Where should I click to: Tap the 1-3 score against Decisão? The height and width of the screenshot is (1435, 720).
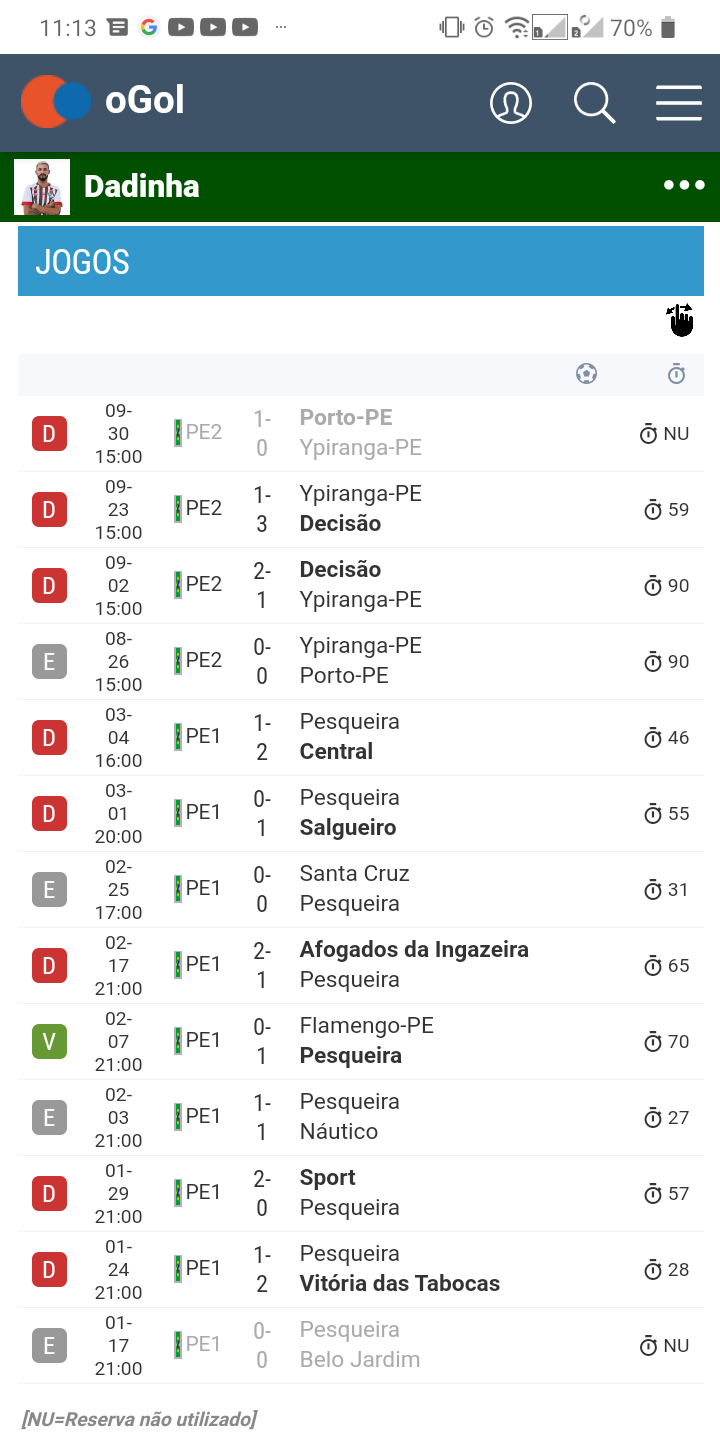pyautogui.click(x=262, y=509)
